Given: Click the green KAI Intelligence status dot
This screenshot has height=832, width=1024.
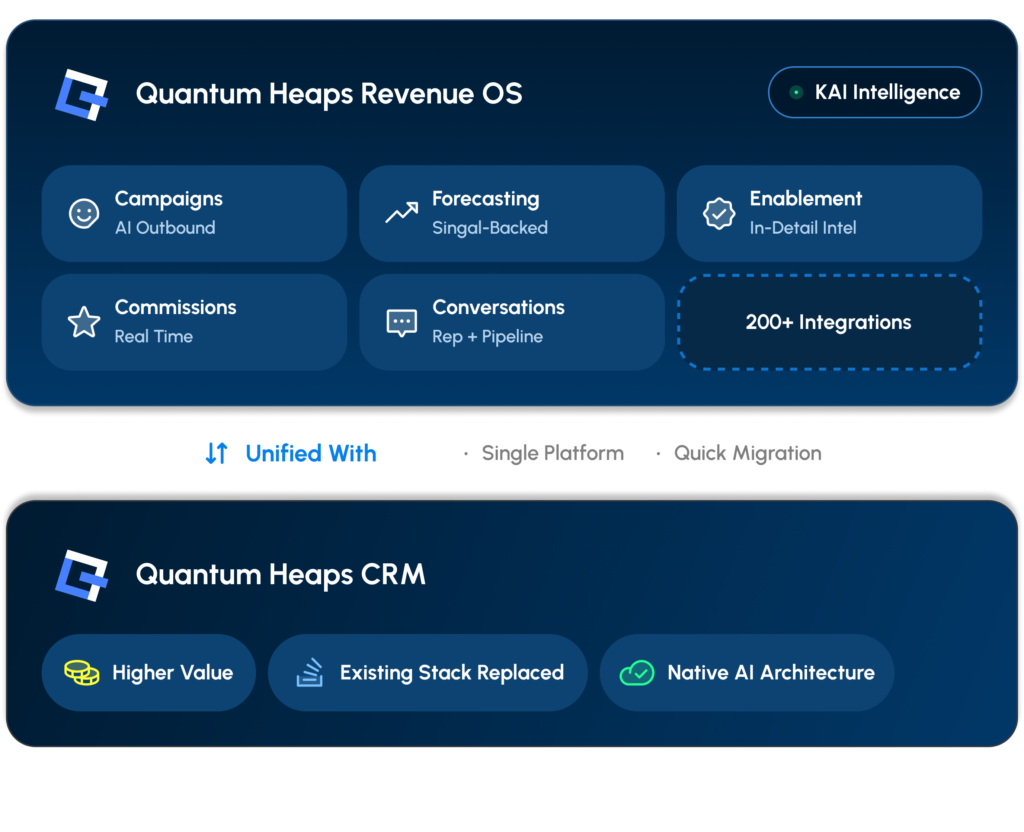Looking at the screenshot, I should pos(796,93).
